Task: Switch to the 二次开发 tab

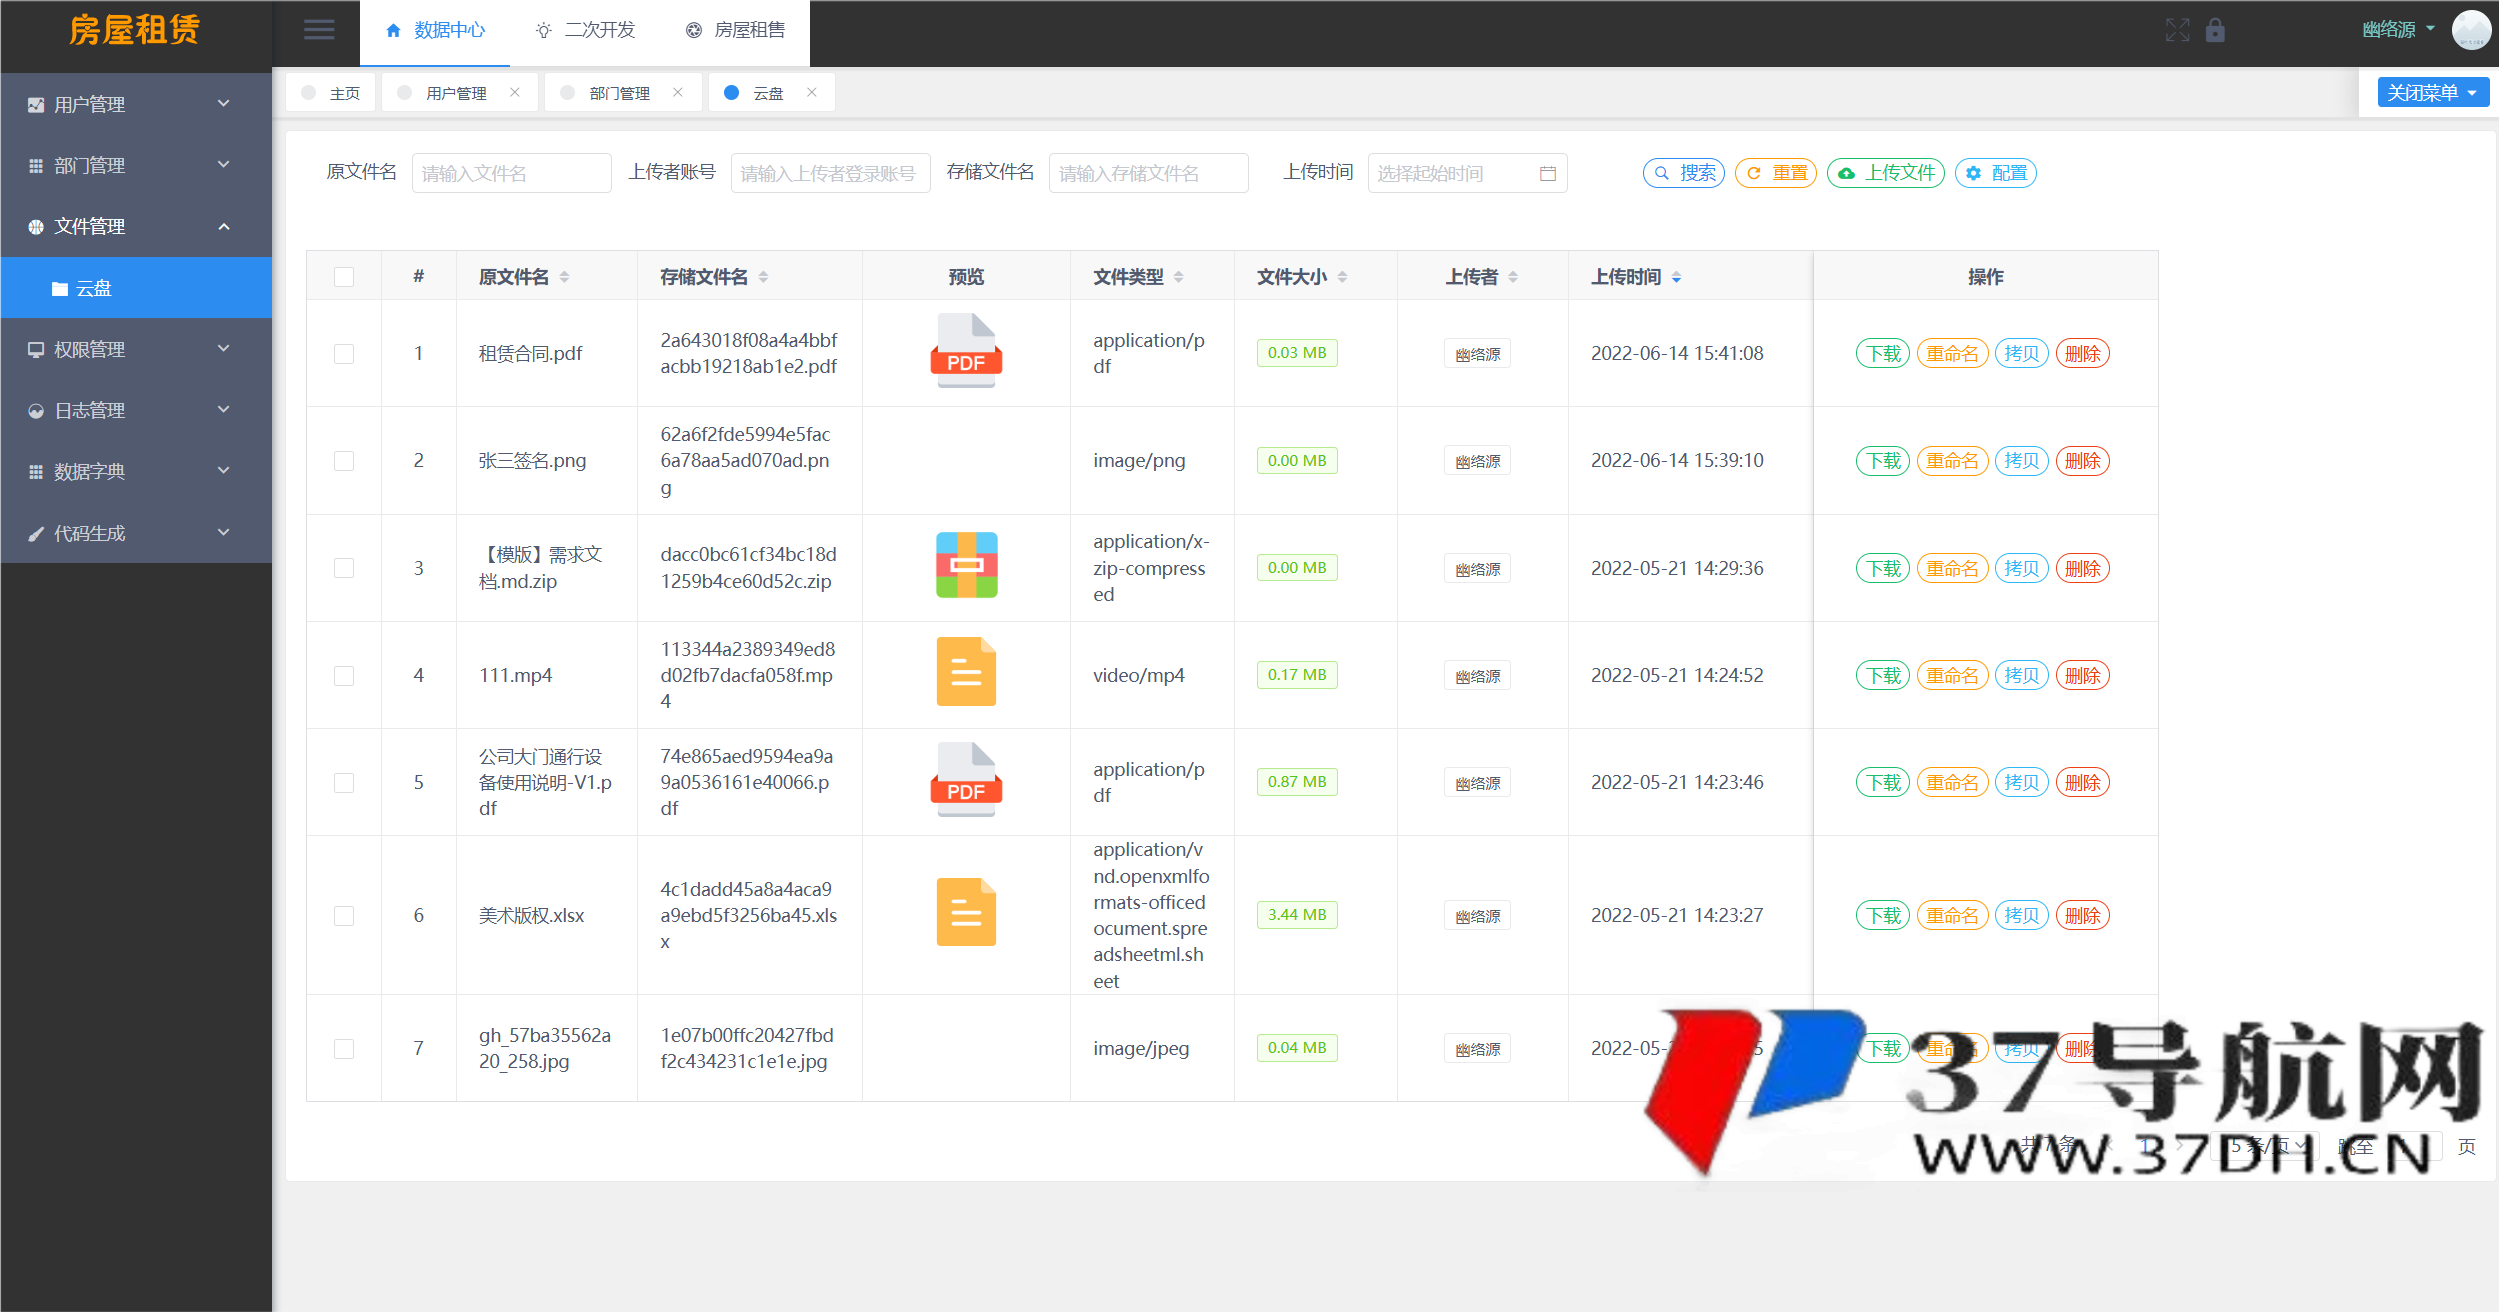Action: tap(586, 30)
